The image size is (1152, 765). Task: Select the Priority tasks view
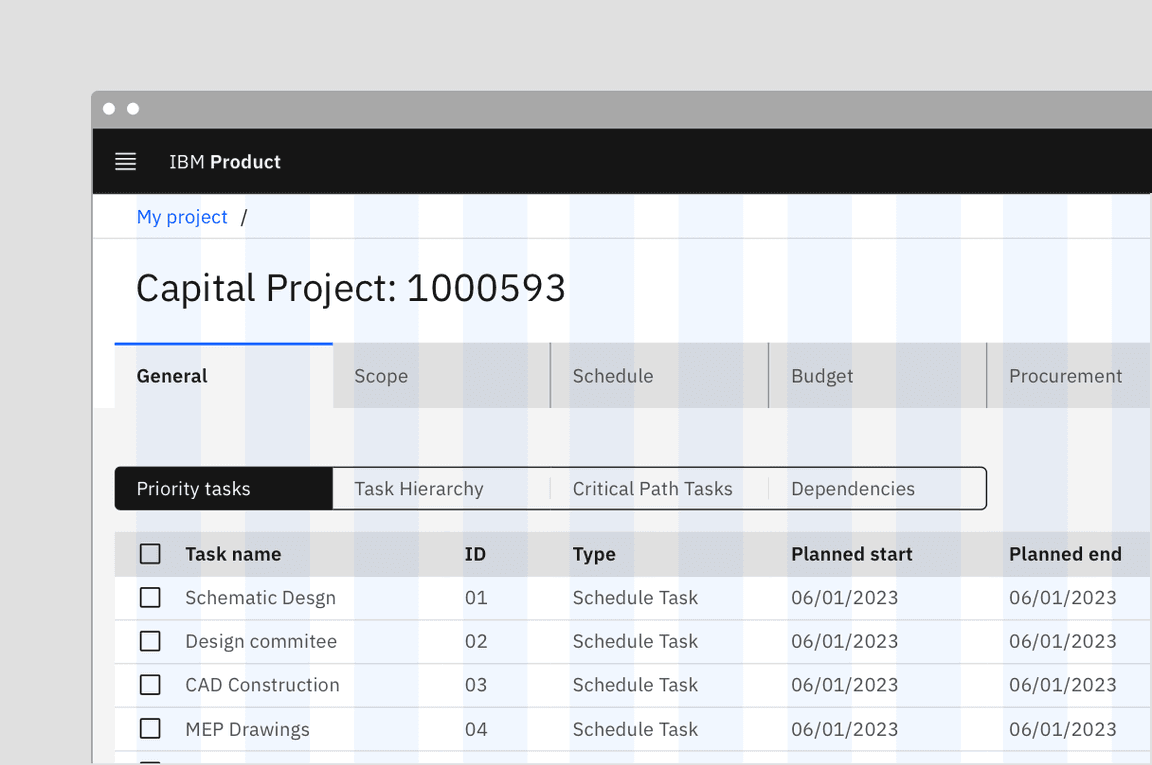tap(194, 489)
